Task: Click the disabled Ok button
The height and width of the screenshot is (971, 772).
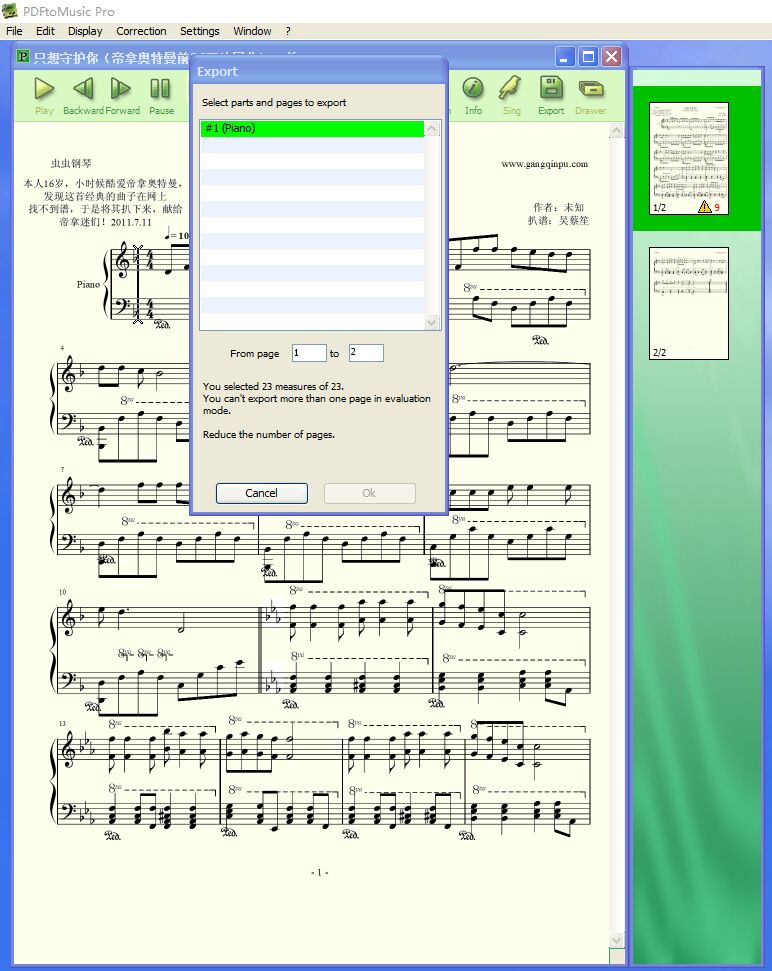Action: [370, 493]
